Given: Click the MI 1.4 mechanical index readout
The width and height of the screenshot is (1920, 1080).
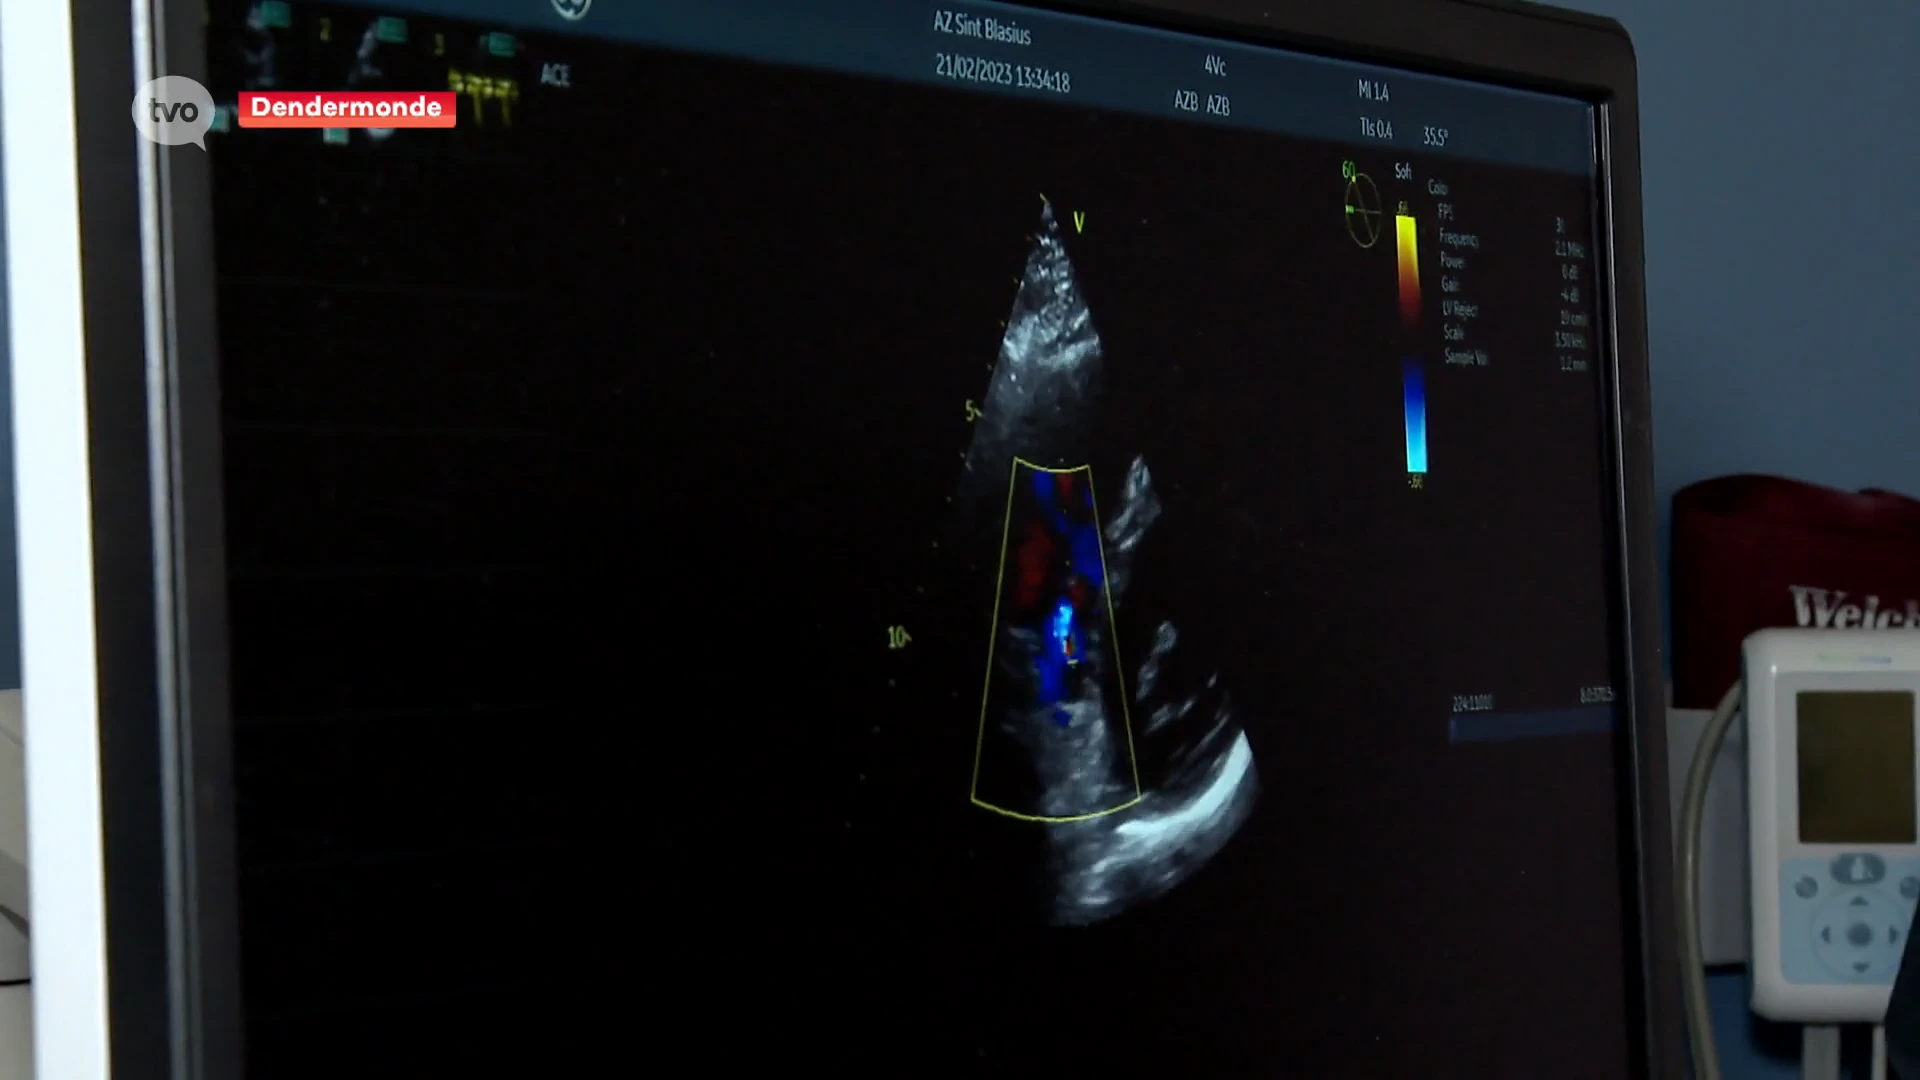Looking at the screenshot, I should tap(1373, 91).
